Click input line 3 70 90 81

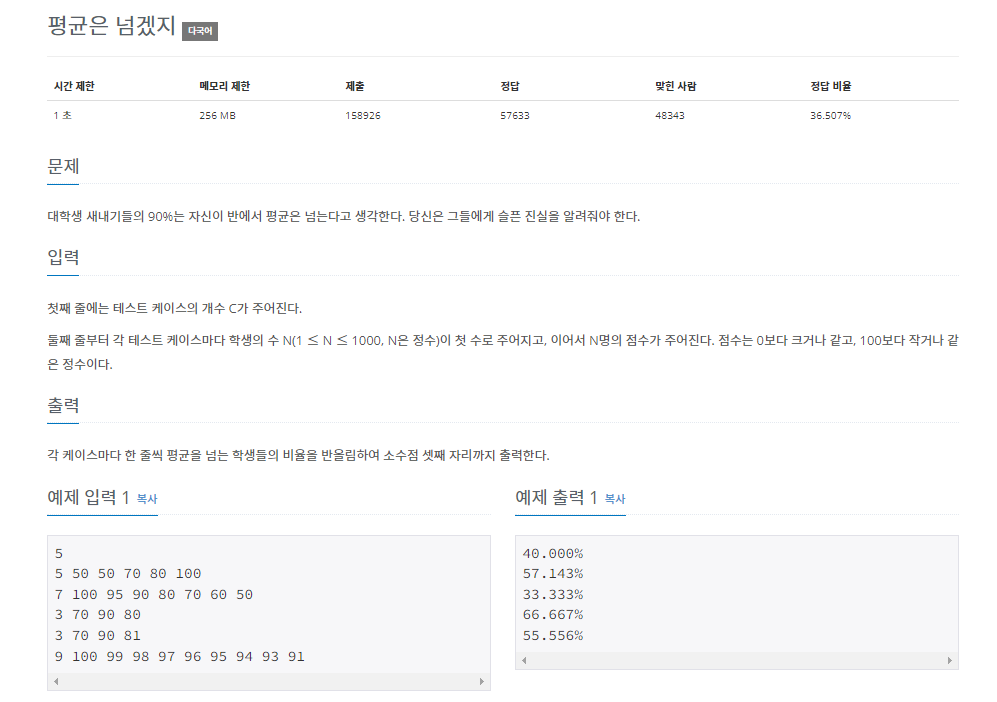pos(98,636)
